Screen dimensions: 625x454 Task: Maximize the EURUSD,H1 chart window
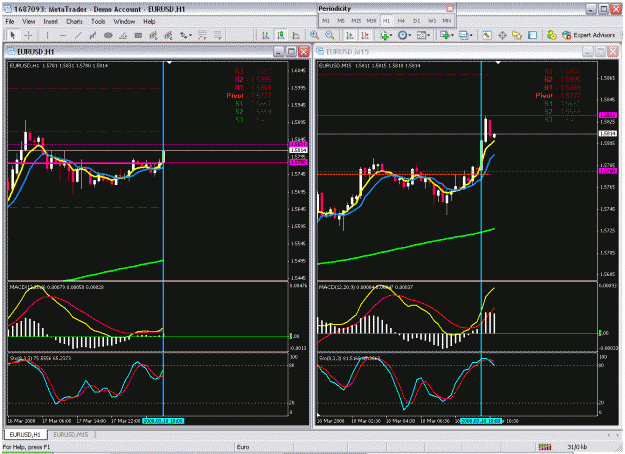(x=291, y=51)
